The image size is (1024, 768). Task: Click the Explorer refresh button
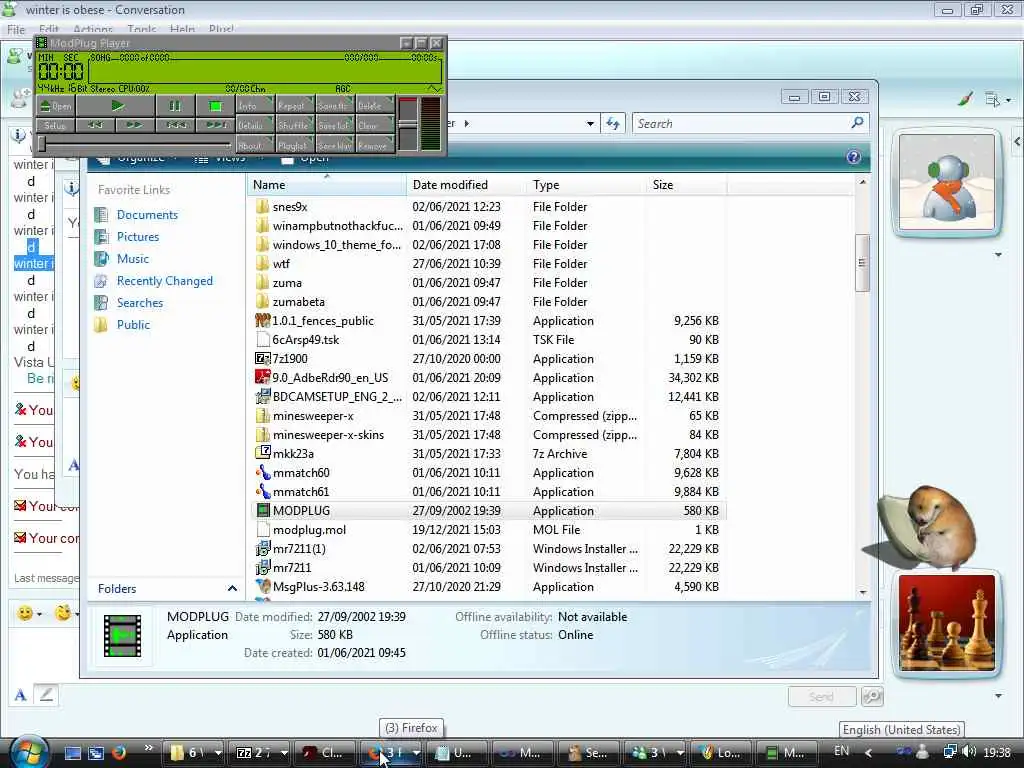point(613,123)
